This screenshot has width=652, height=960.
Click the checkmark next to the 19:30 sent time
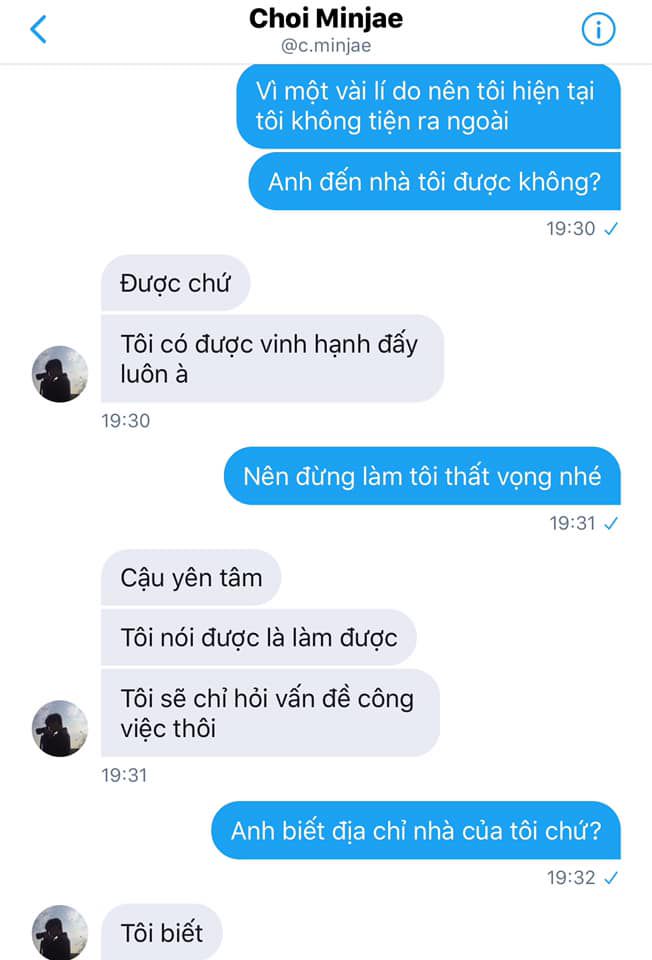[x=611, y=229]
